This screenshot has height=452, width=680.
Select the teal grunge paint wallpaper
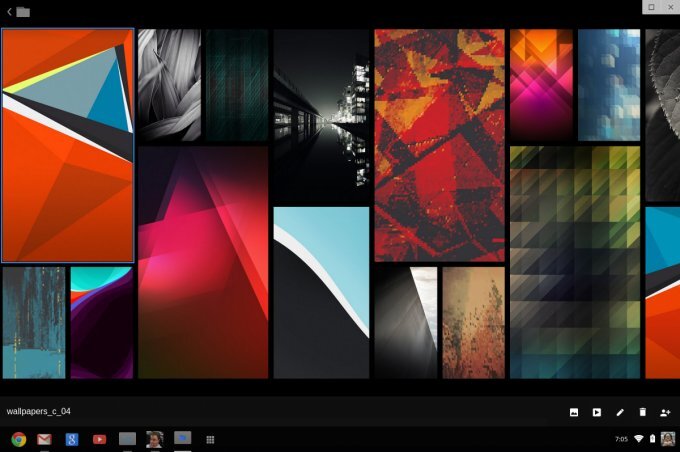pos(34,323)
